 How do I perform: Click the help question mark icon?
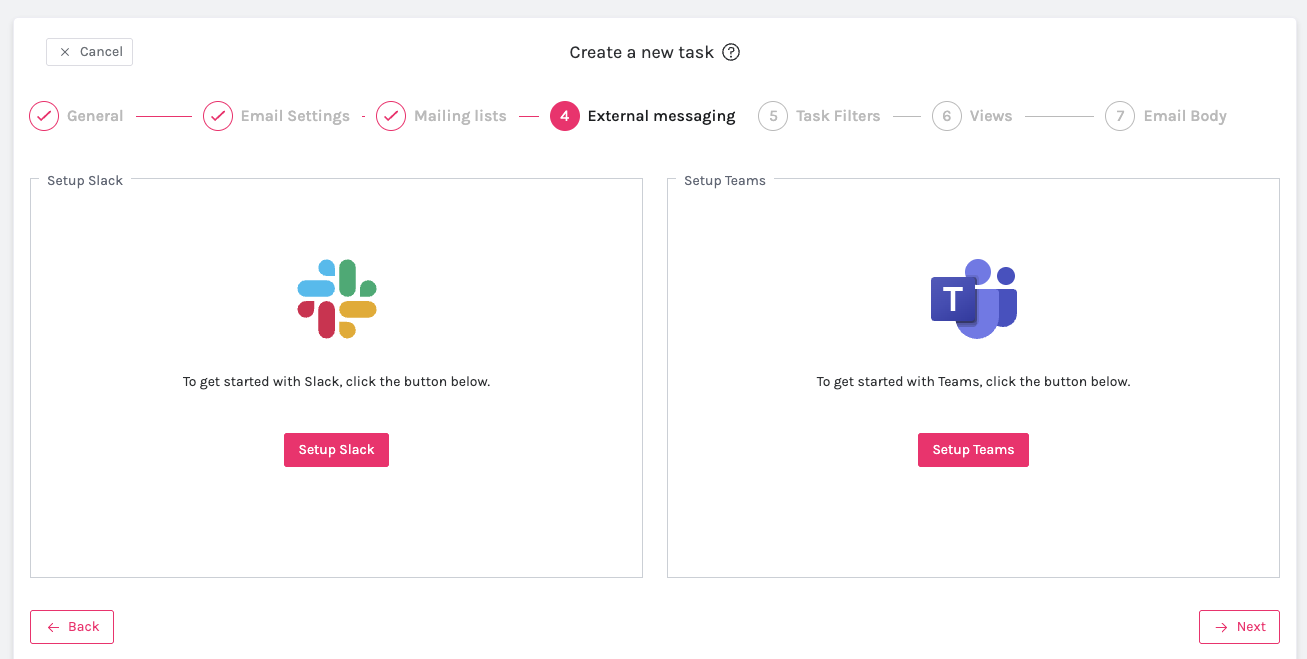pyautogui.click(x=731, y=52)
